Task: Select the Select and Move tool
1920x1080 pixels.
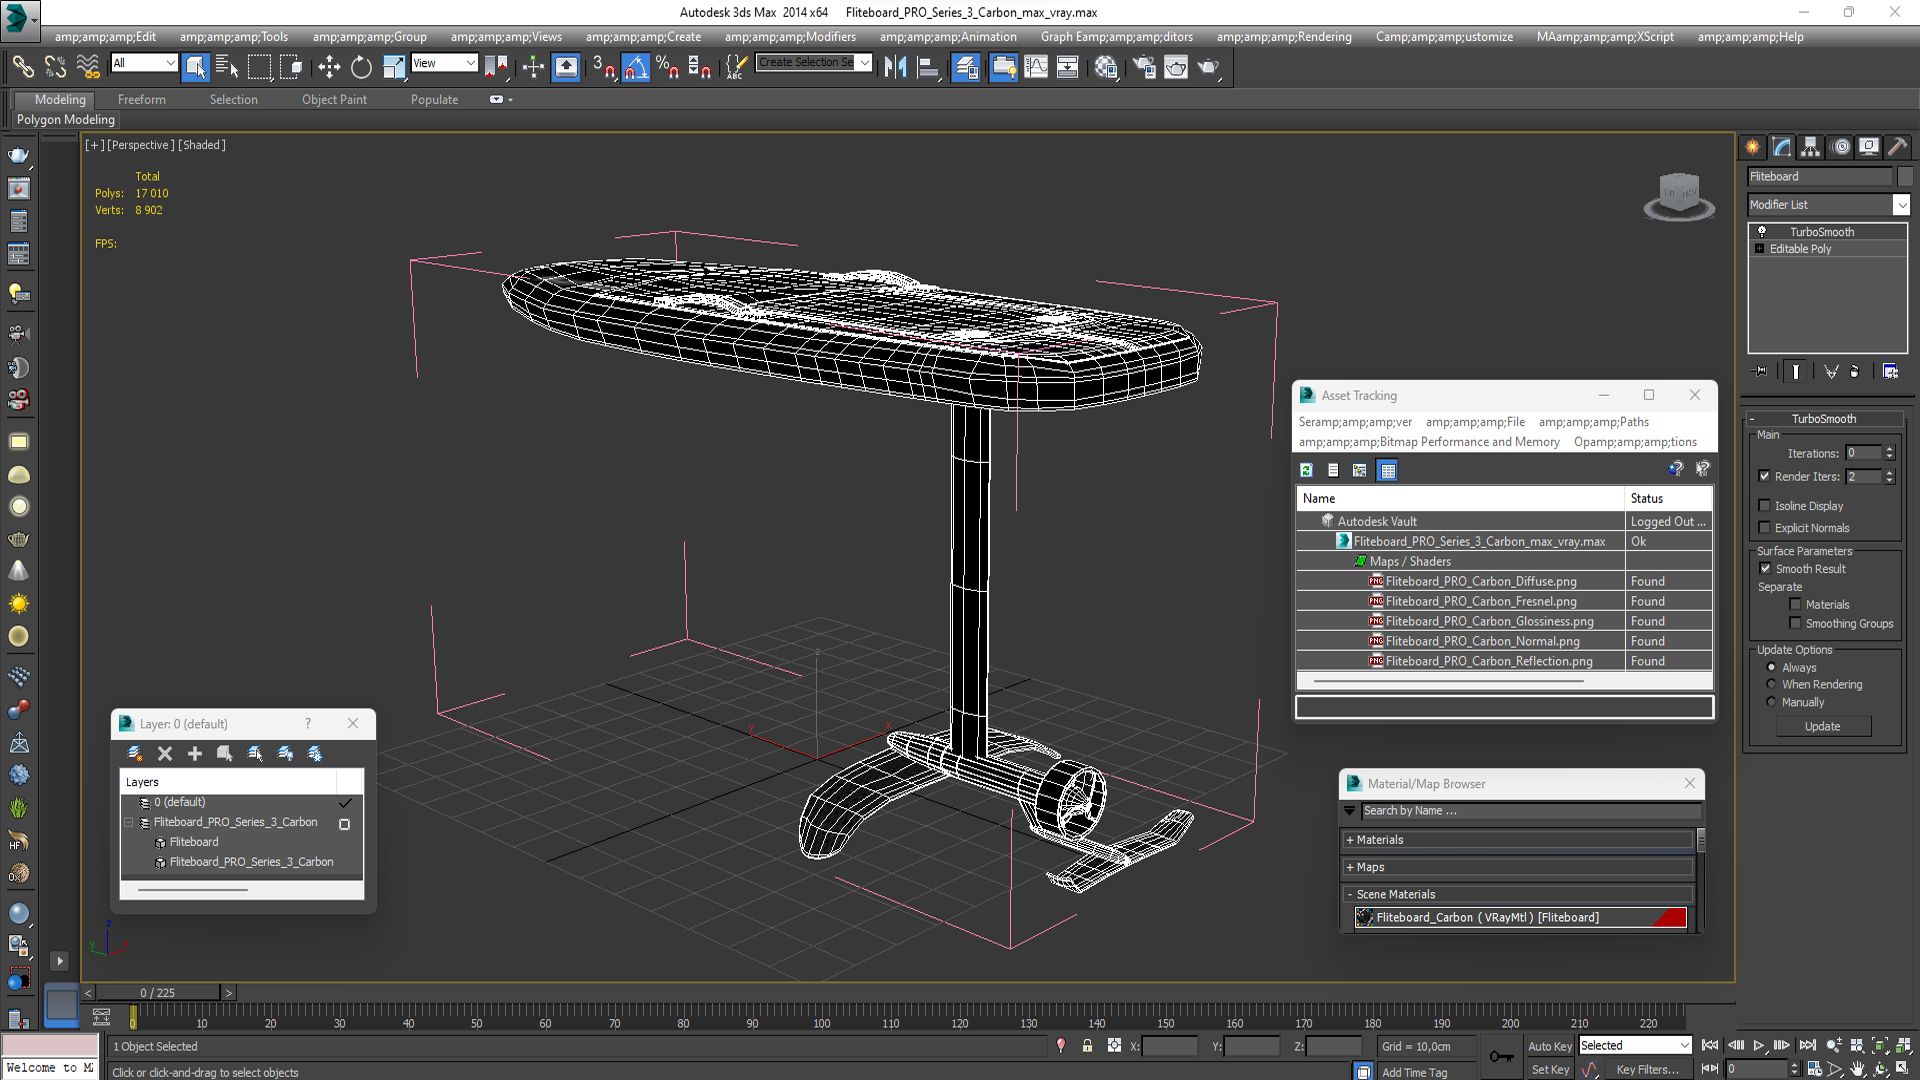Action: (x=329, y=67)
